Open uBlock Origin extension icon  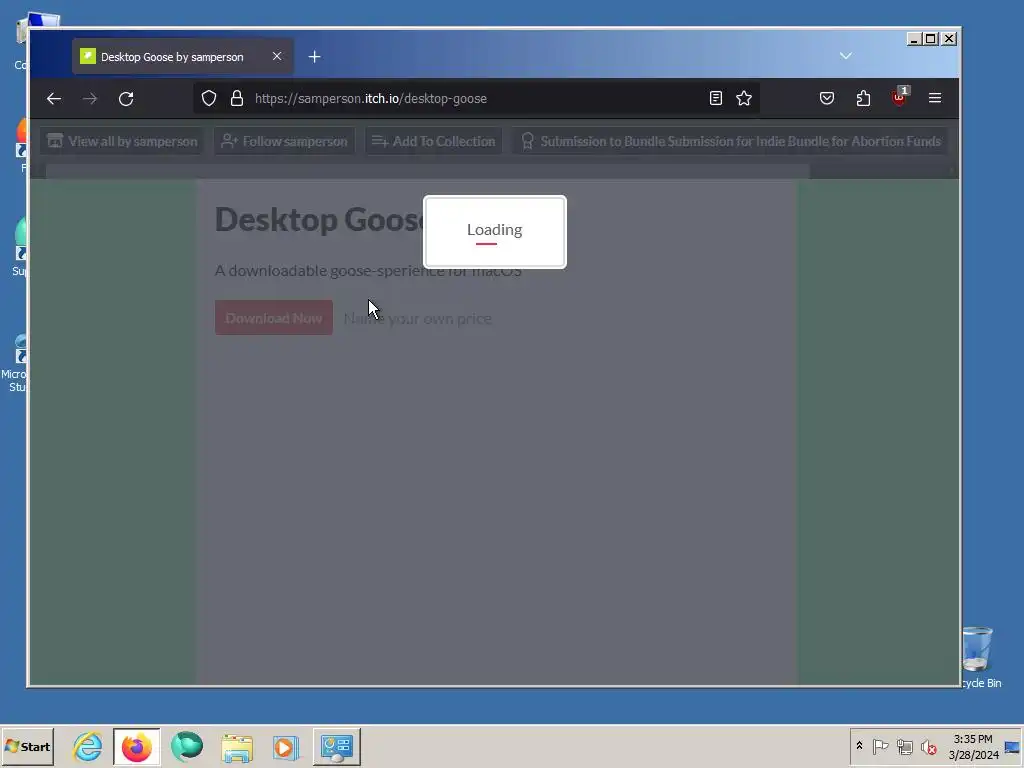[899, 97]
